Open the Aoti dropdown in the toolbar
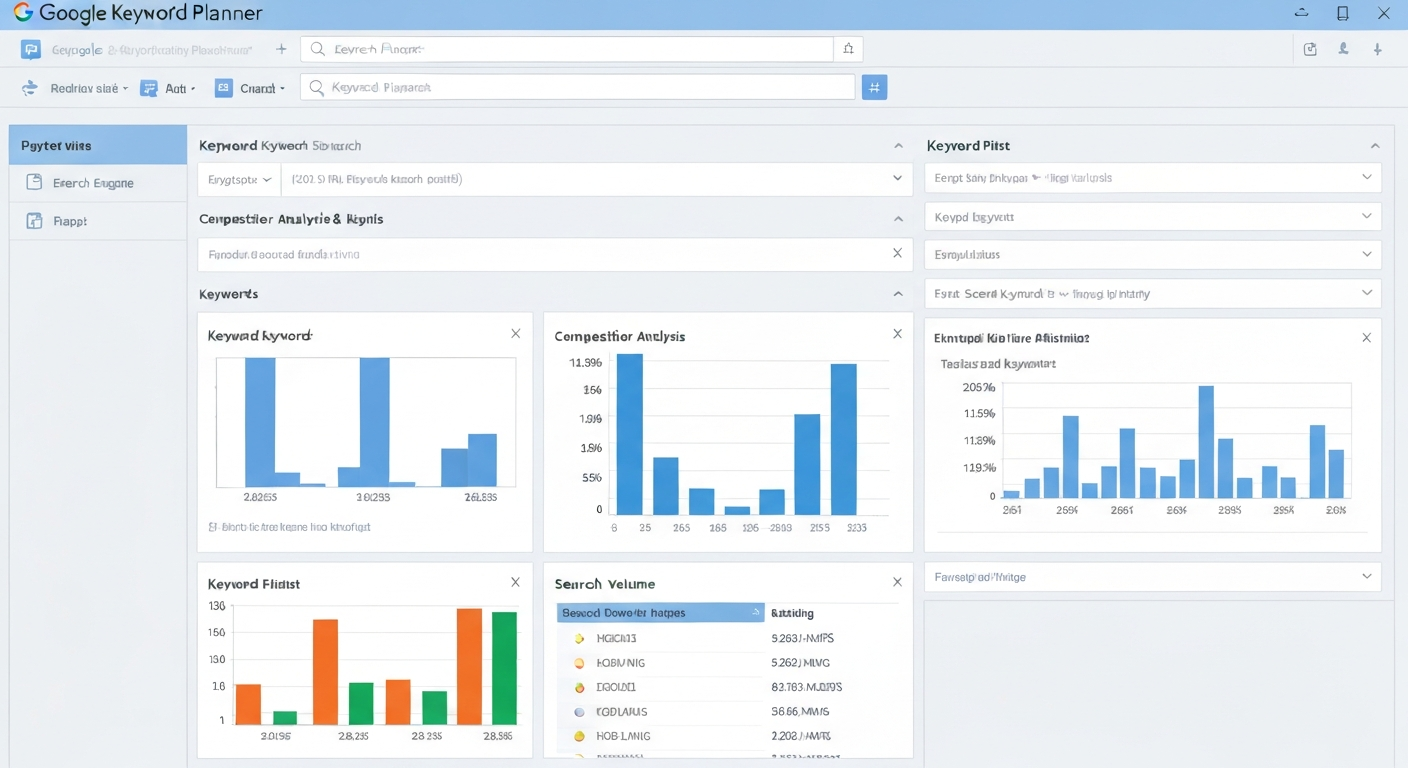 [168, 88]
